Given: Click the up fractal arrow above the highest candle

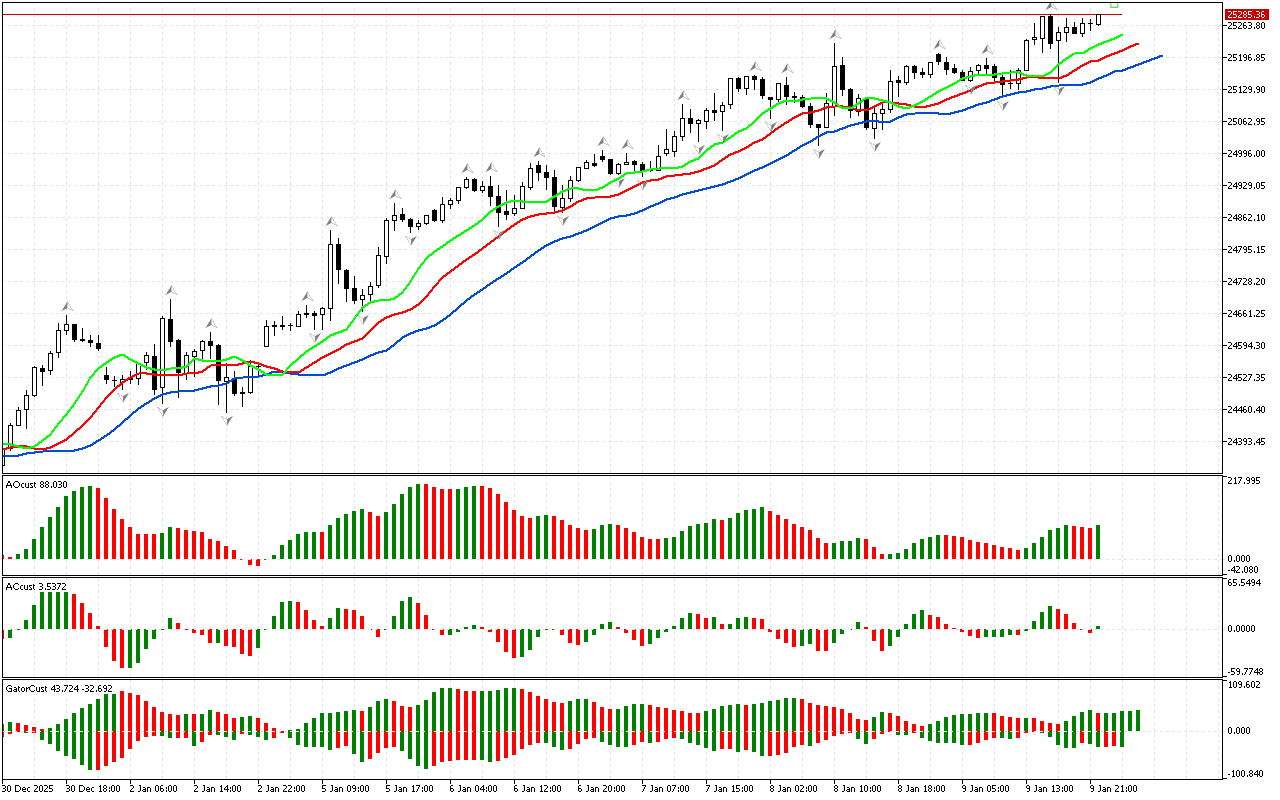Looking at the screenshot, I should [1051, 7].
